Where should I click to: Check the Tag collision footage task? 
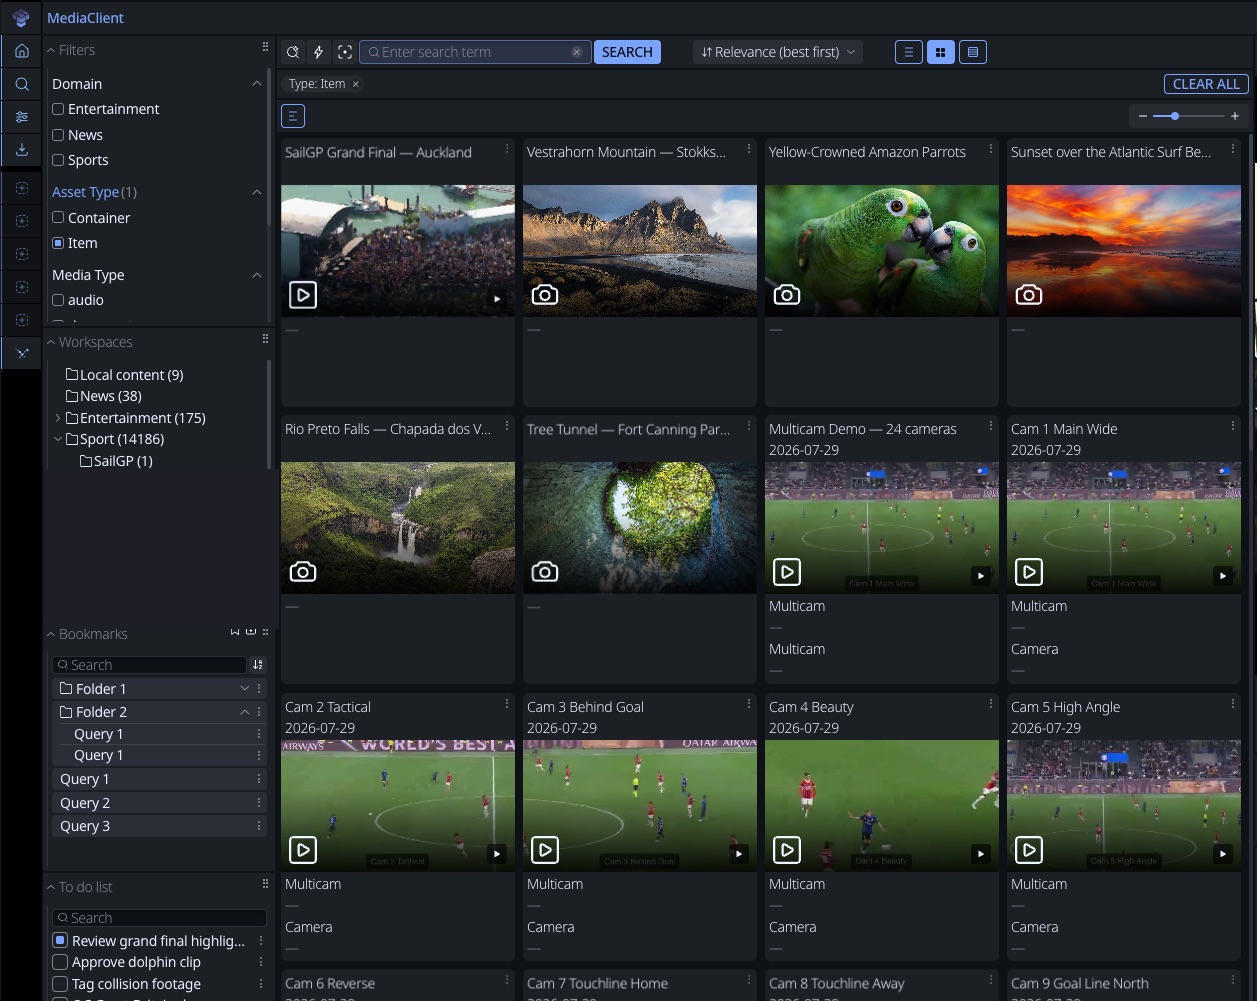(60, 984)
